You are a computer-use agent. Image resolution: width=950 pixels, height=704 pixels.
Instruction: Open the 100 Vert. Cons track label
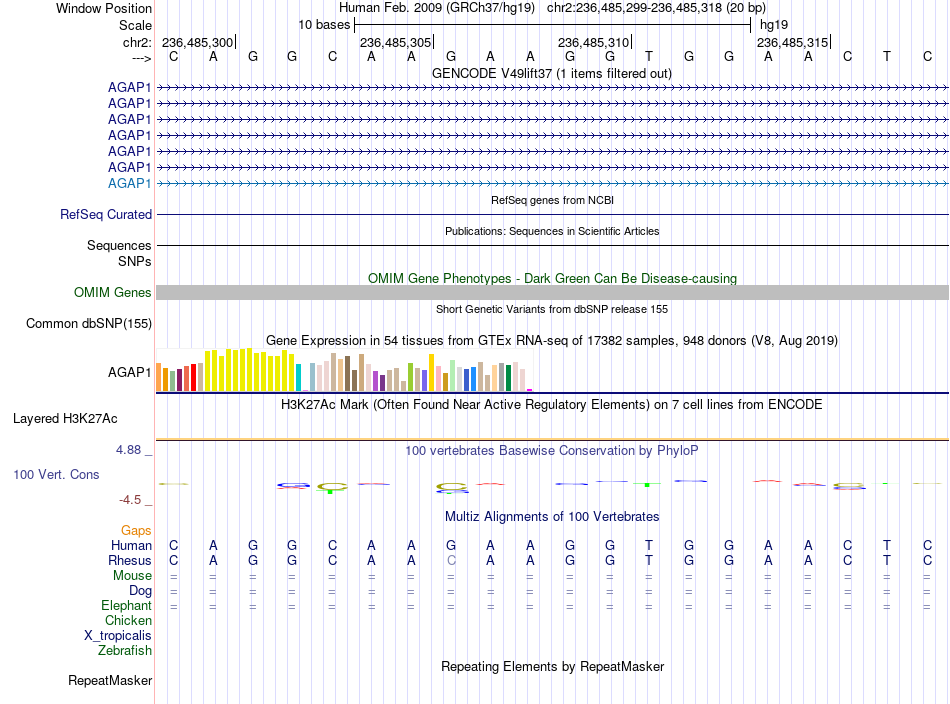[x=56, y=474]
